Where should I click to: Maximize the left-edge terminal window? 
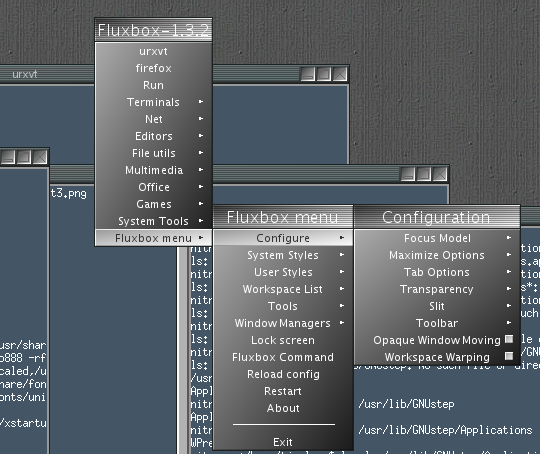pos(24,157)
